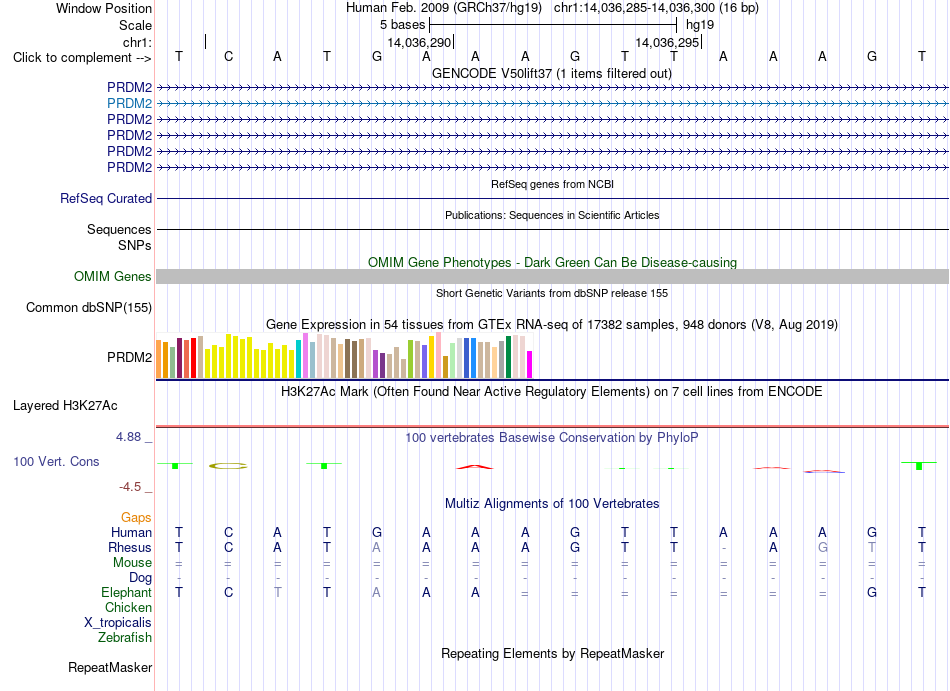
Task: Click the GTEx 'Gene Expression in 54 tissues' title
Action: (x=552, y=325)
